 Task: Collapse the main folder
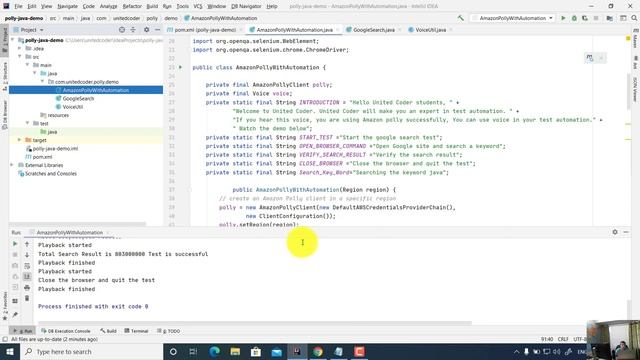27,65
